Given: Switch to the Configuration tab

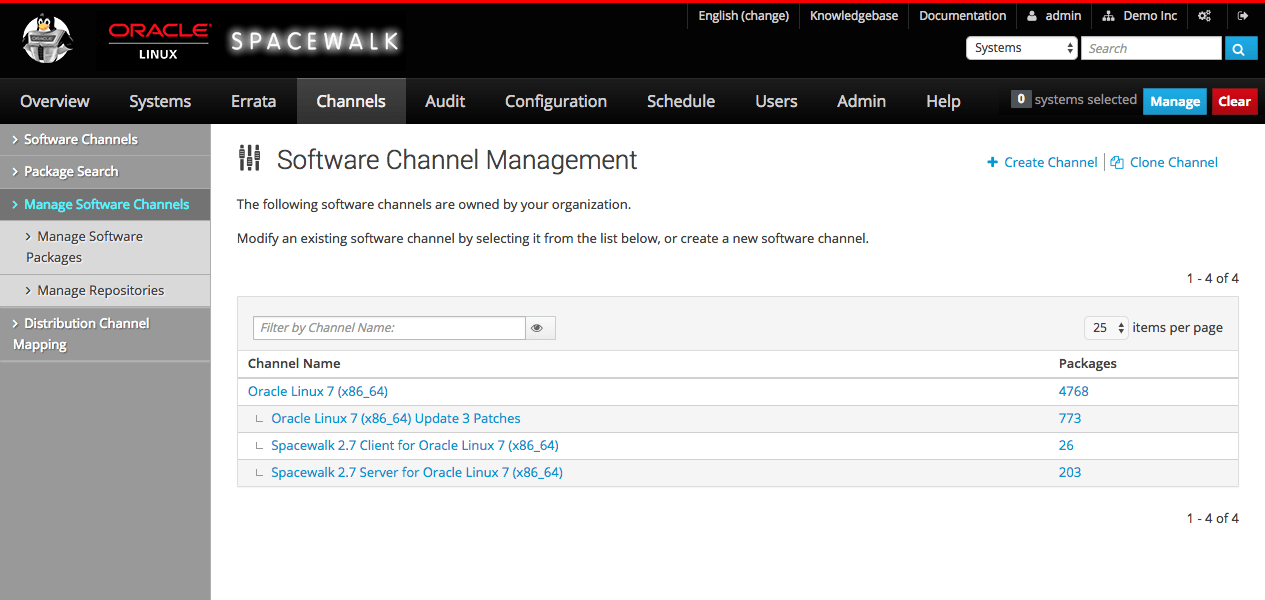Looking at the screenshot, I should [x=556, y=101].
